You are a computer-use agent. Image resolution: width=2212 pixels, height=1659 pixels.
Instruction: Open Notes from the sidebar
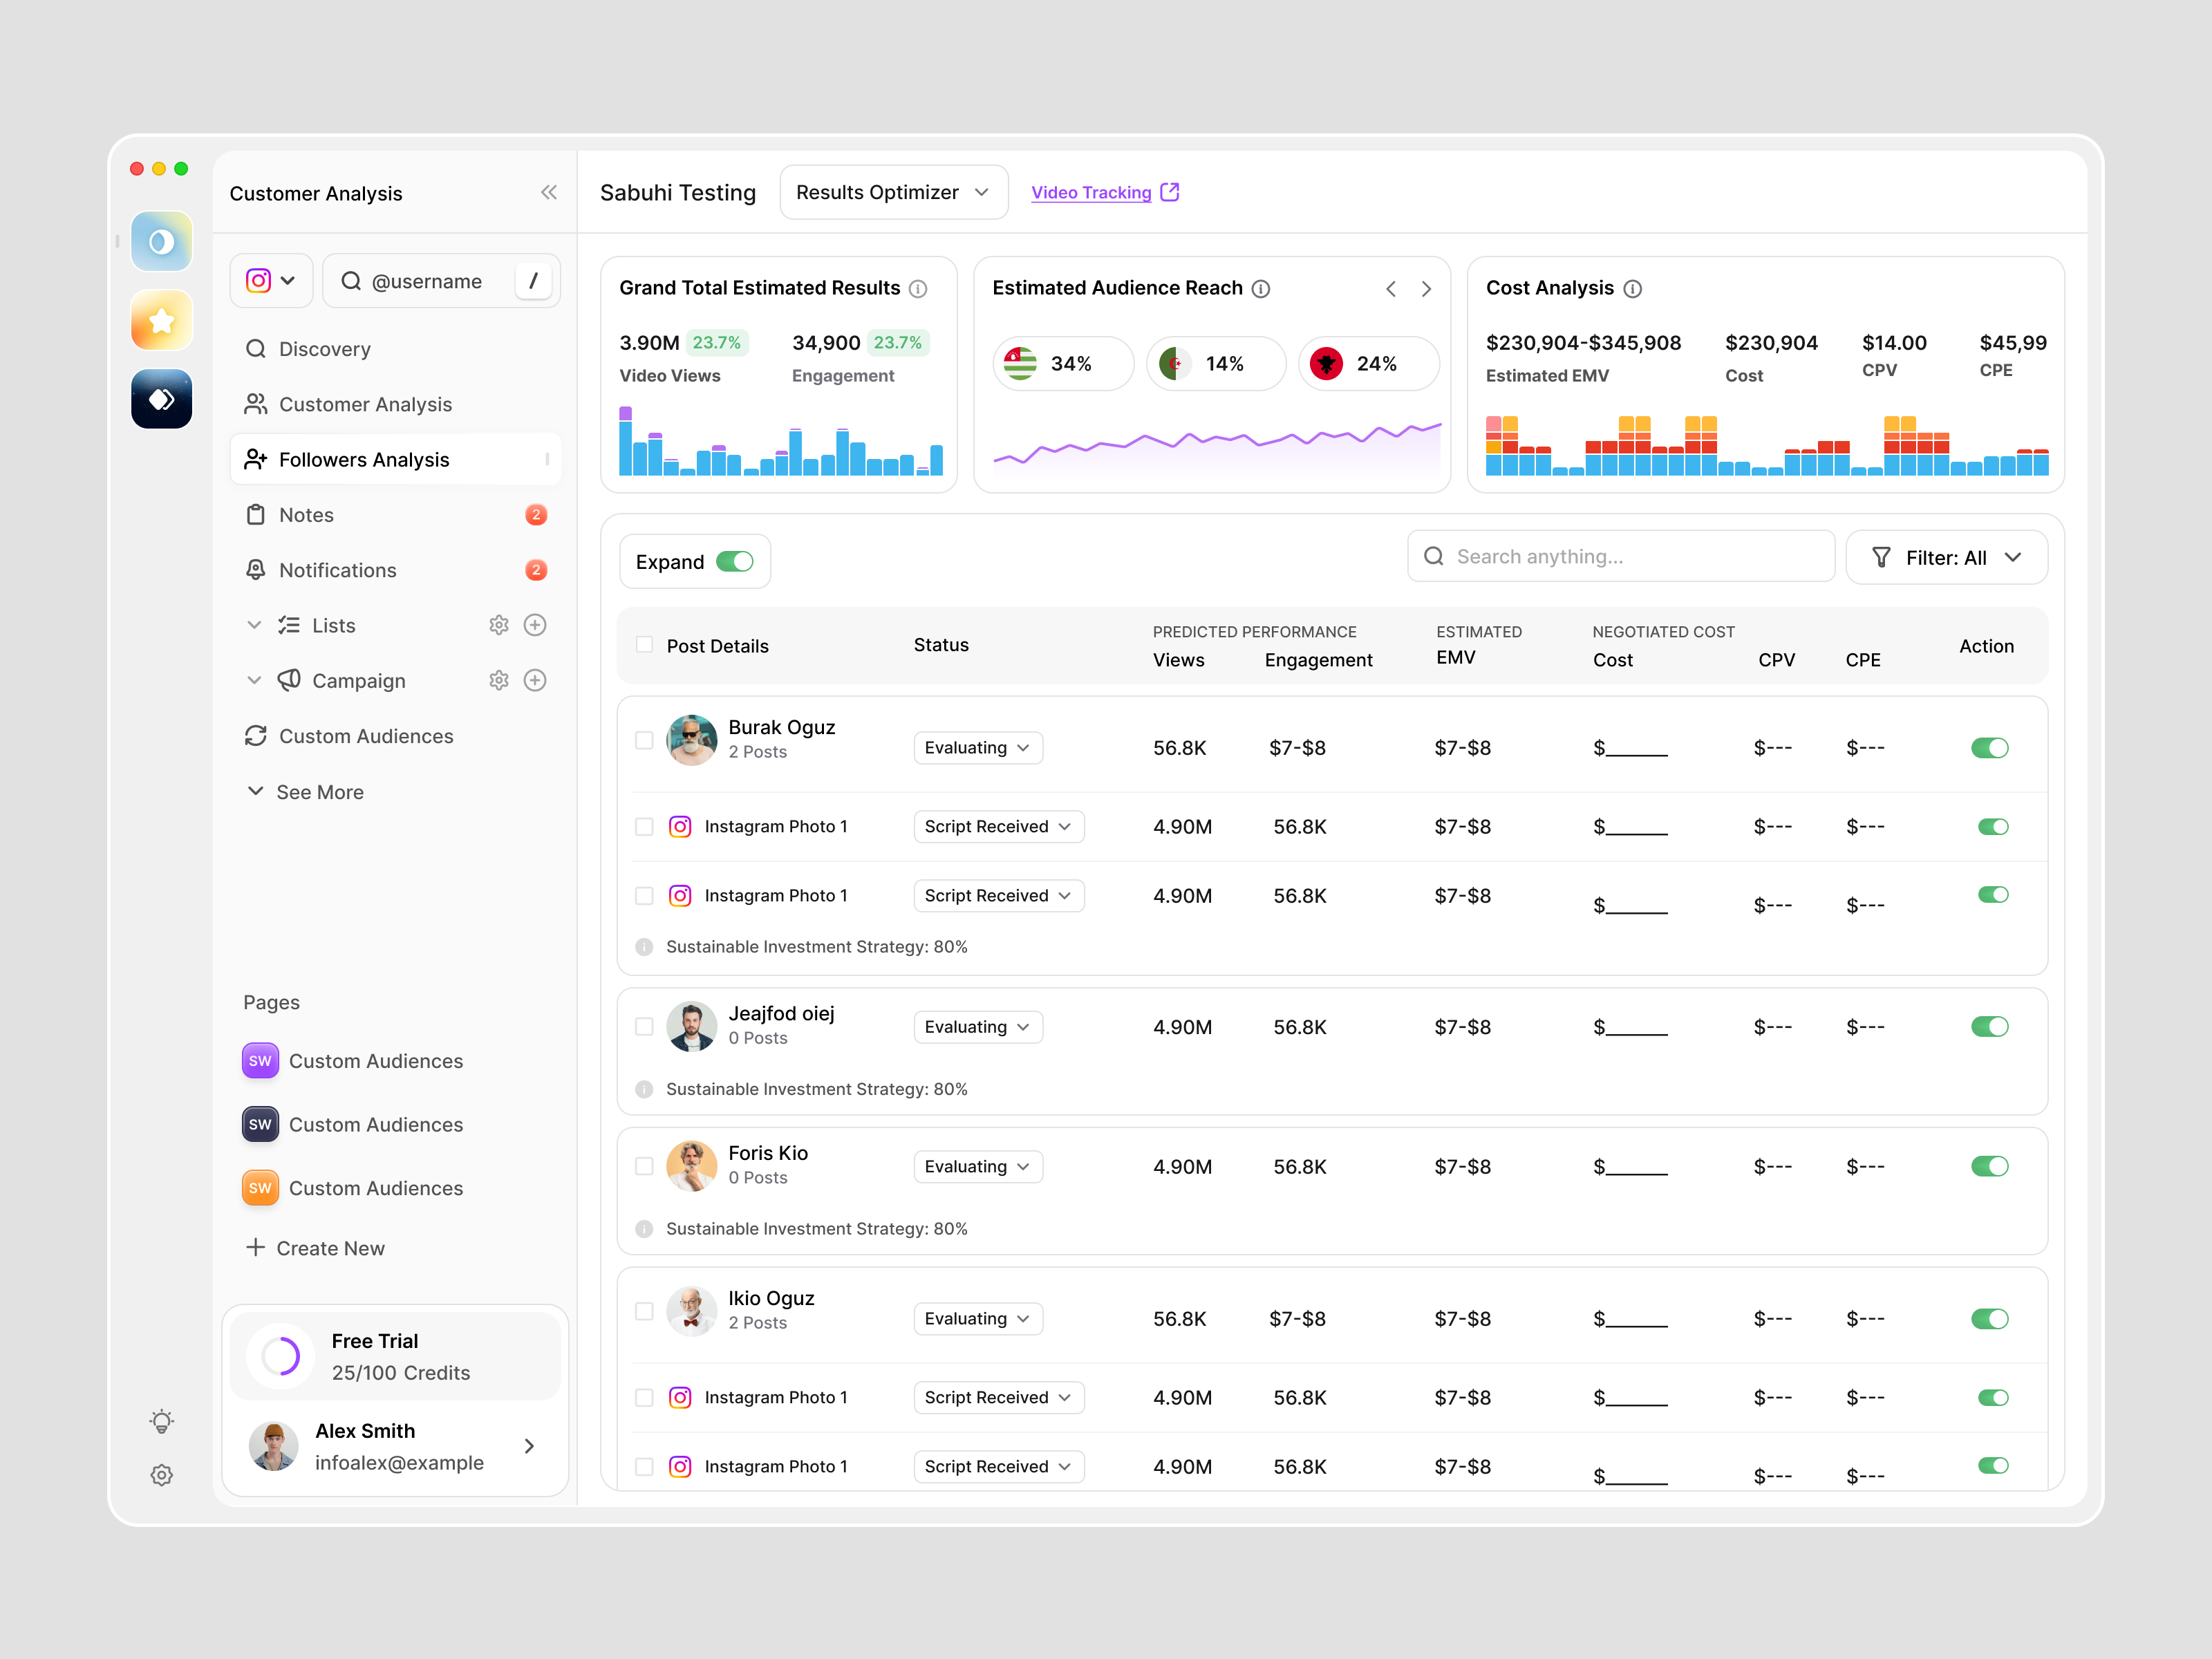[x=306, y=514]
